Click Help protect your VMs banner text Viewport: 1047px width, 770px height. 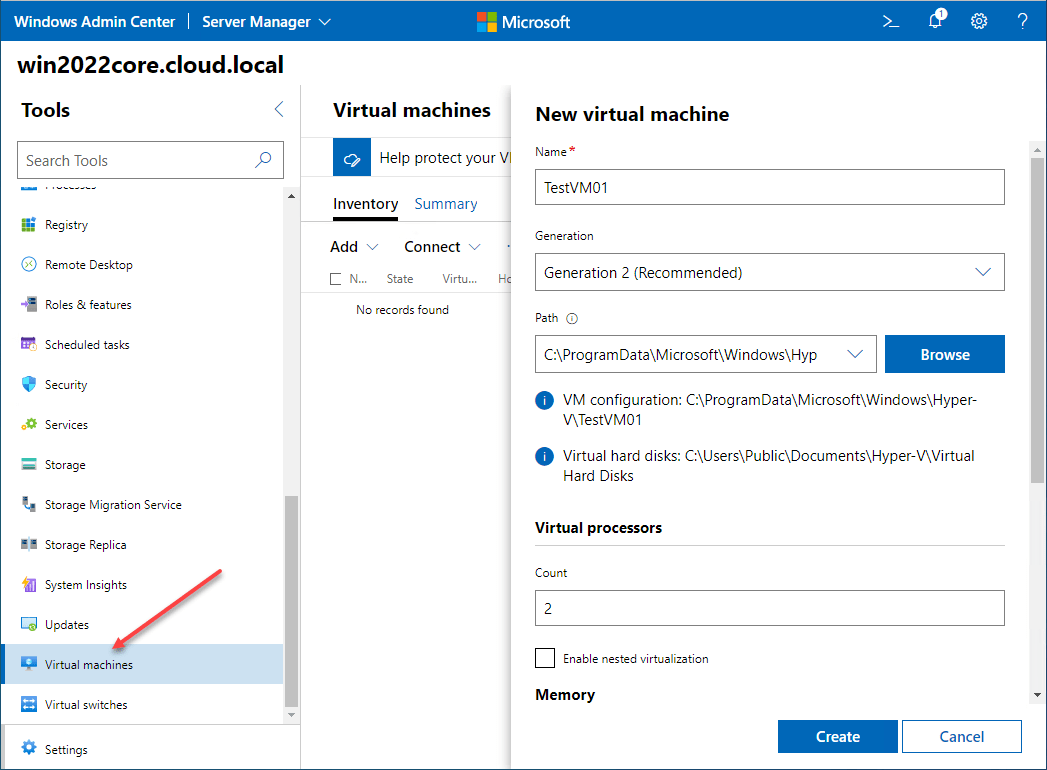coord(445,158)
